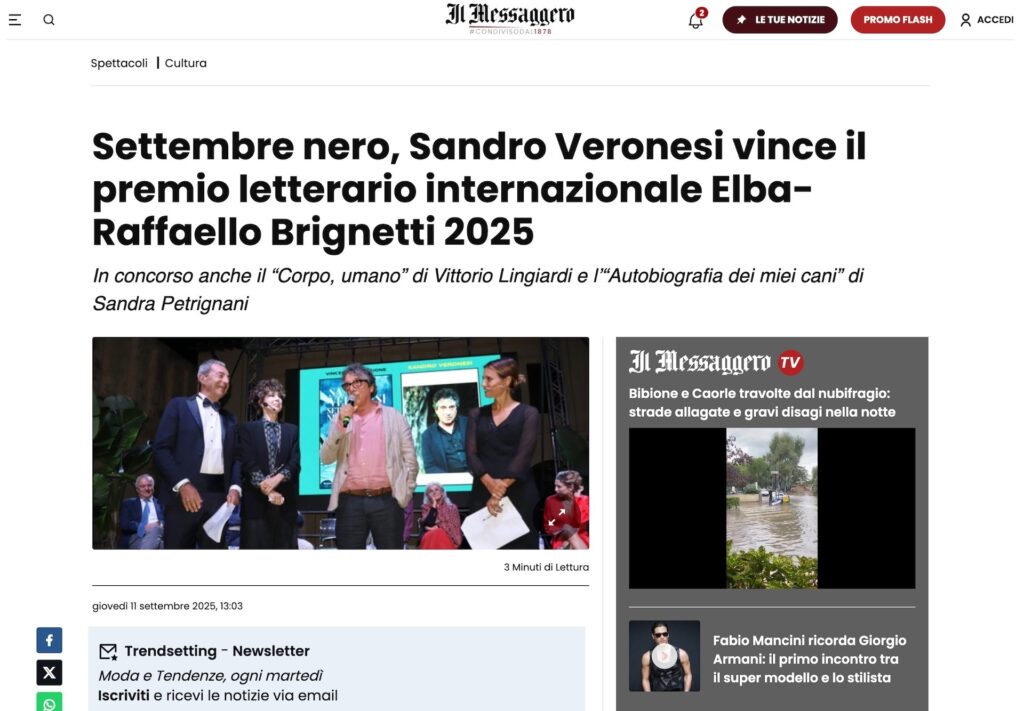Viewport: 1024px width, 711px height.
Task: Go to Spettacoli section
Action: [119, 63]
